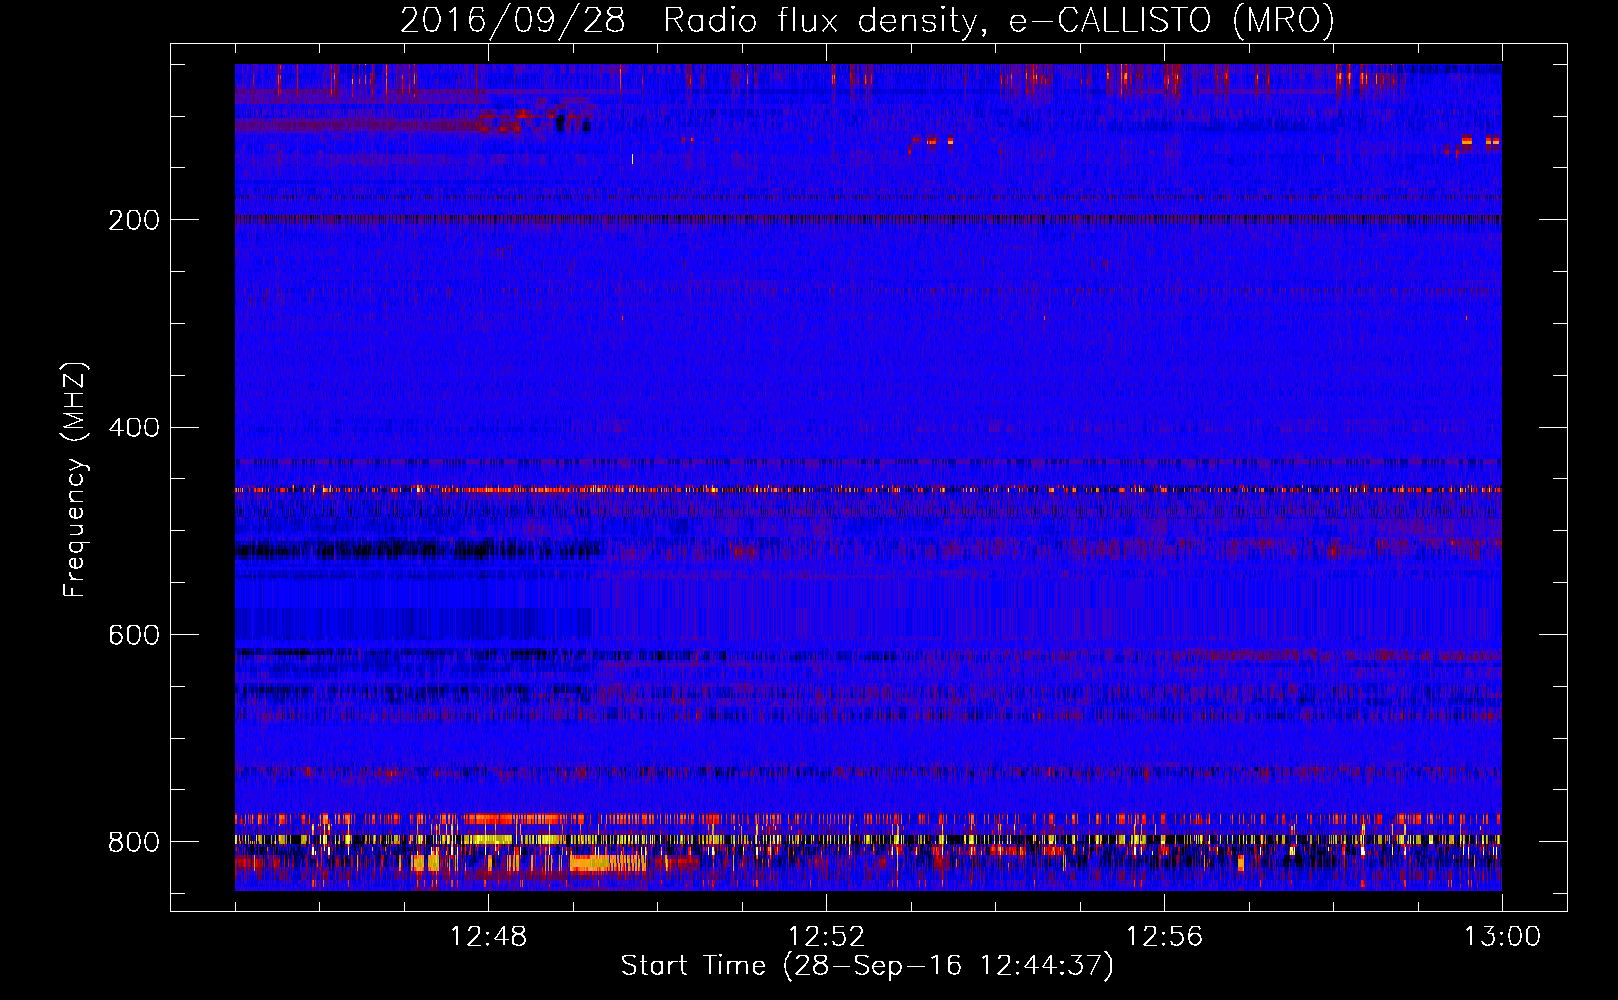Click the 'Frequency (MHZ)' axis label
Screen dimensions: 1618x1000
[75, 480]
